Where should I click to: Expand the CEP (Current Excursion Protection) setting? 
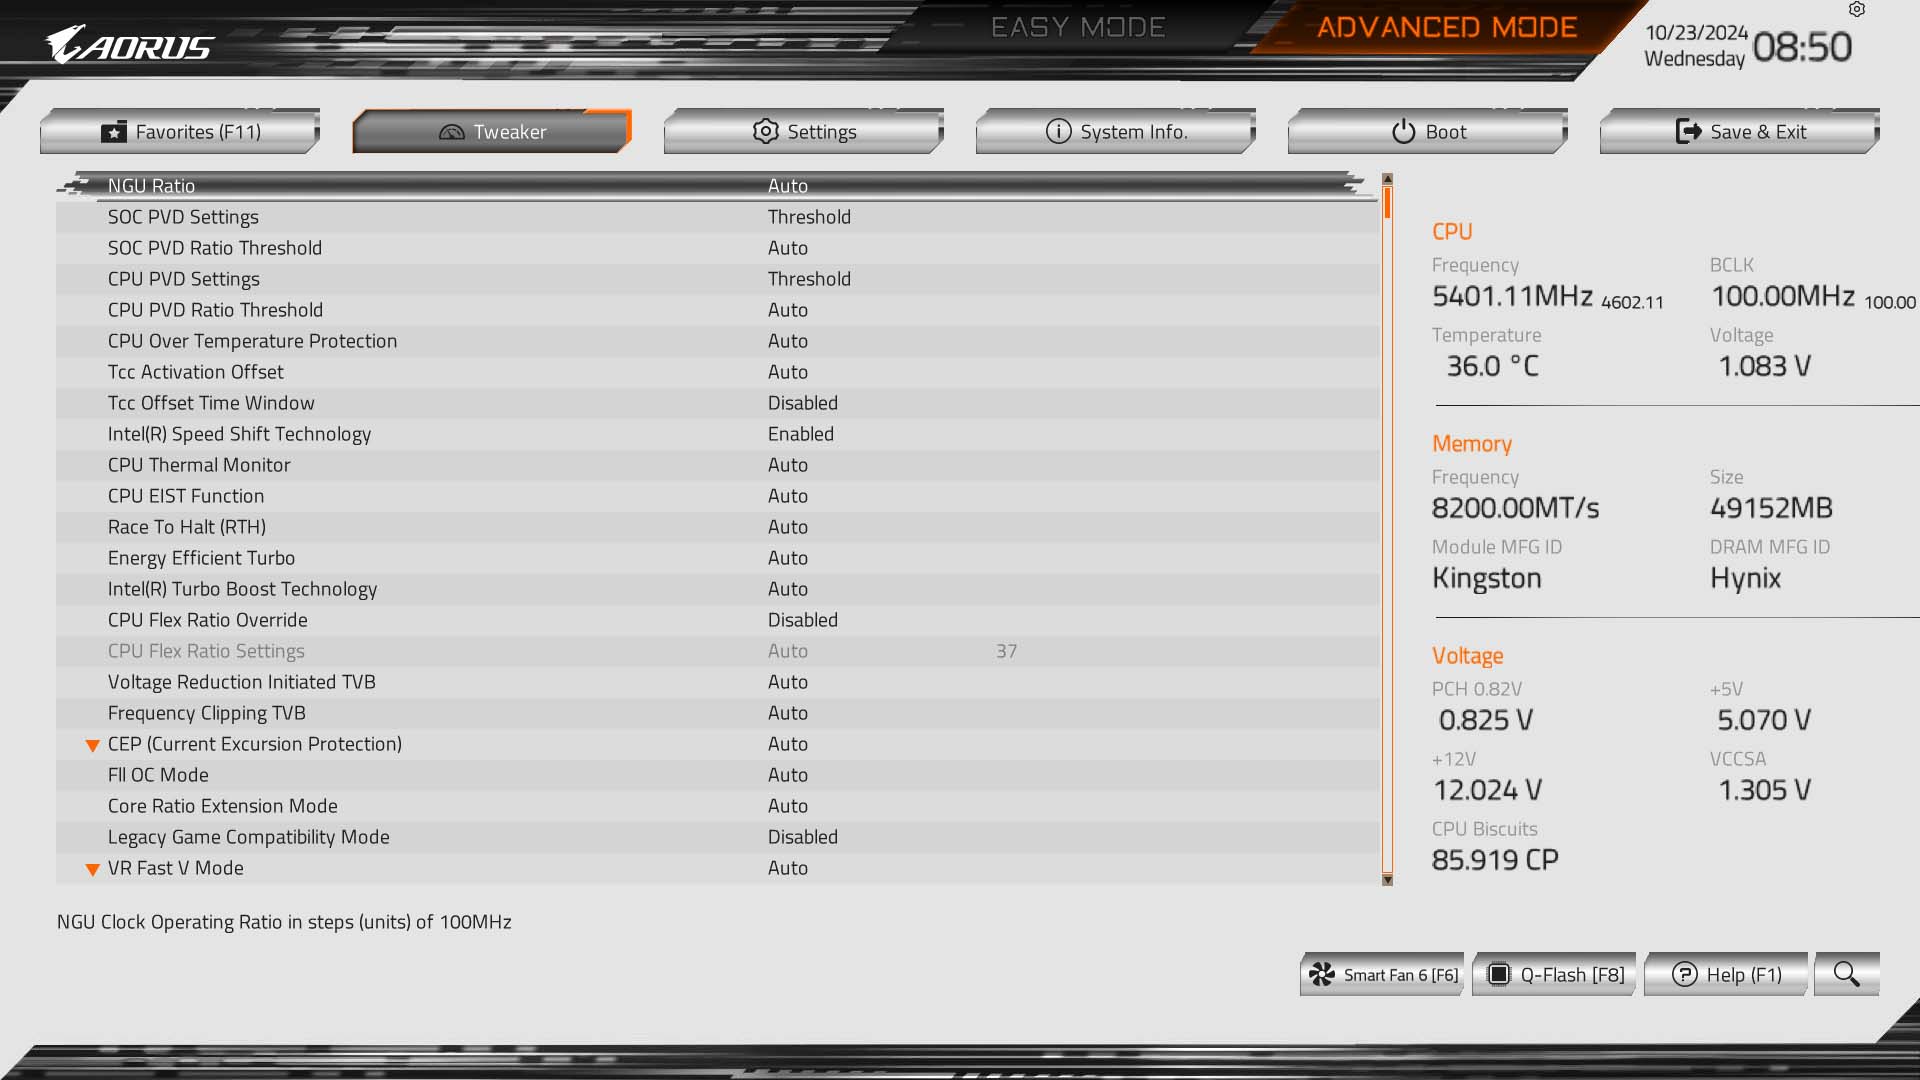pyautogui.click(x=91, y=745)
